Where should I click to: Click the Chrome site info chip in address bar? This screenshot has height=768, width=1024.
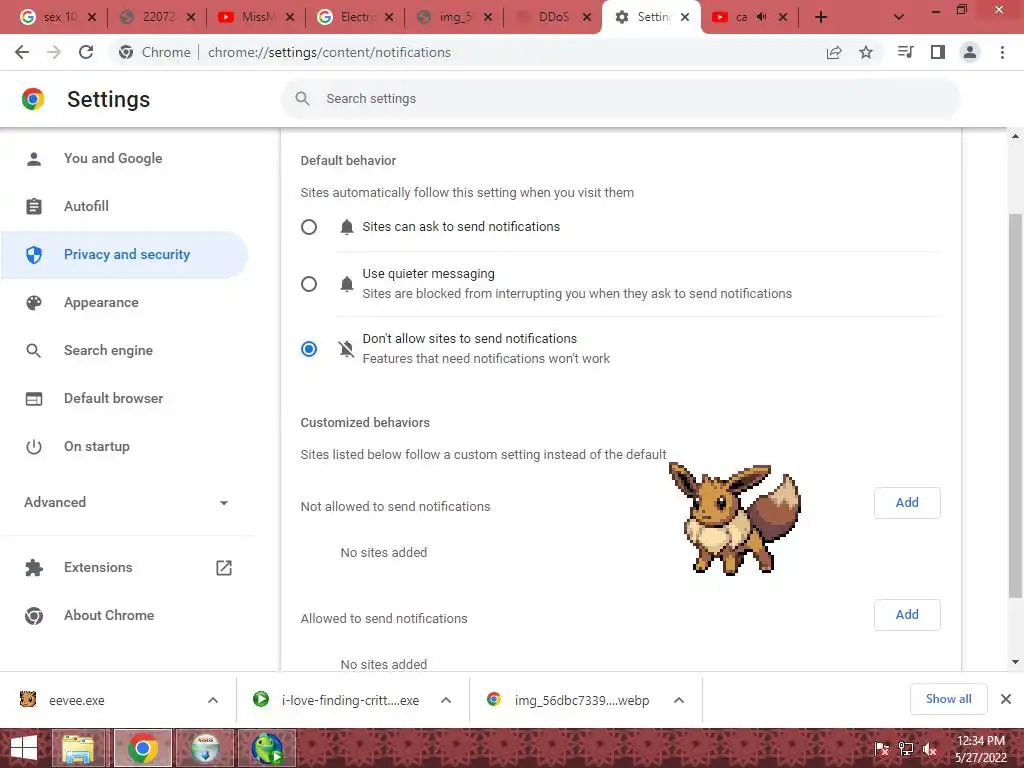pos(155,52)
